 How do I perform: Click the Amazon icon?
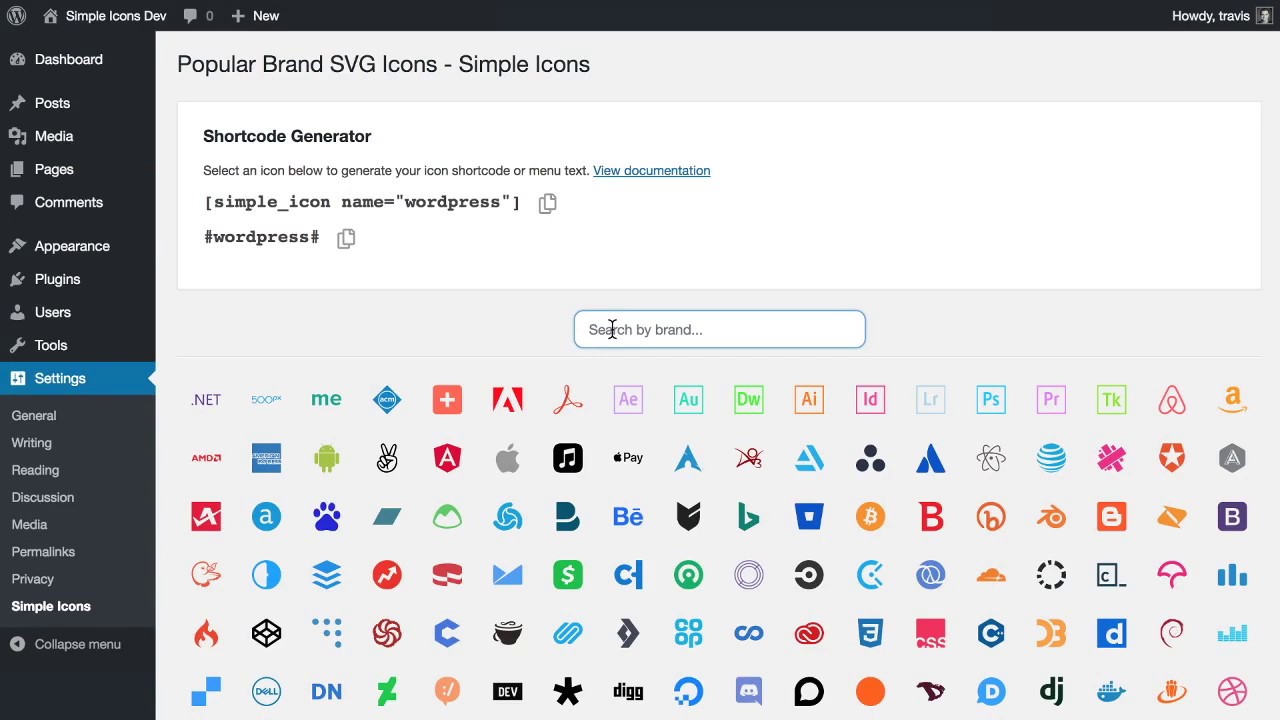(1232, 399)
